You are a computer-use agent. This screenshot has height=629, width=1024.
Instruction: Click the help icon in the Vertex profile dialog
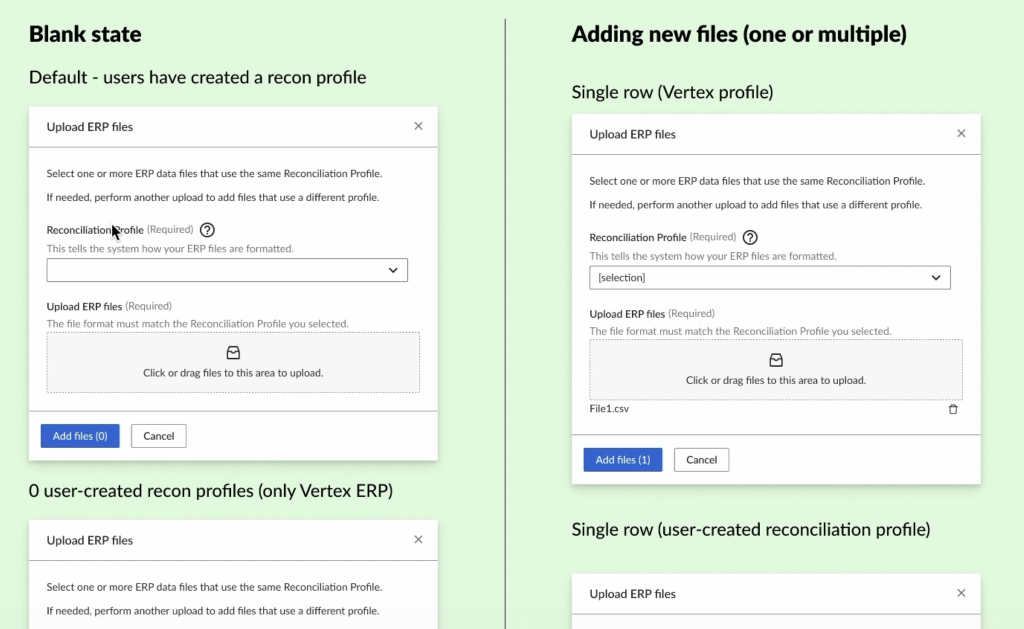tap(750, 238)
